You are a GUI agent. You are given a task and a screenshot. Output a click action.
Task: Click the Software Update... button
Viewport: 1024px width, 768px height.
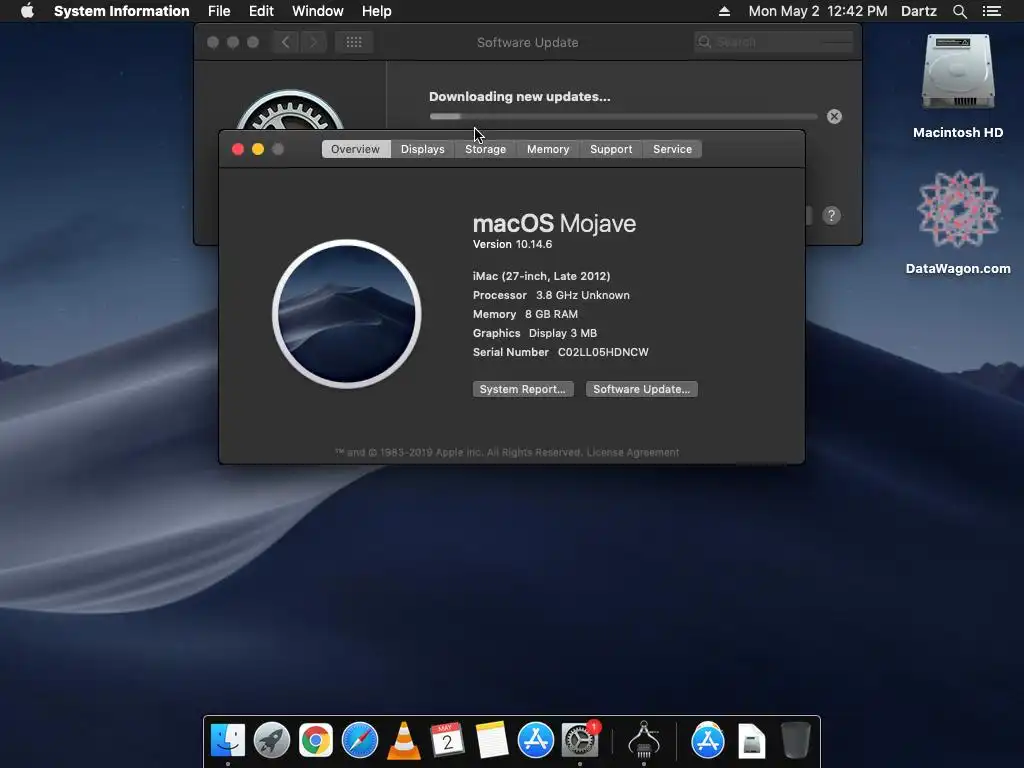tap(641, 389)
